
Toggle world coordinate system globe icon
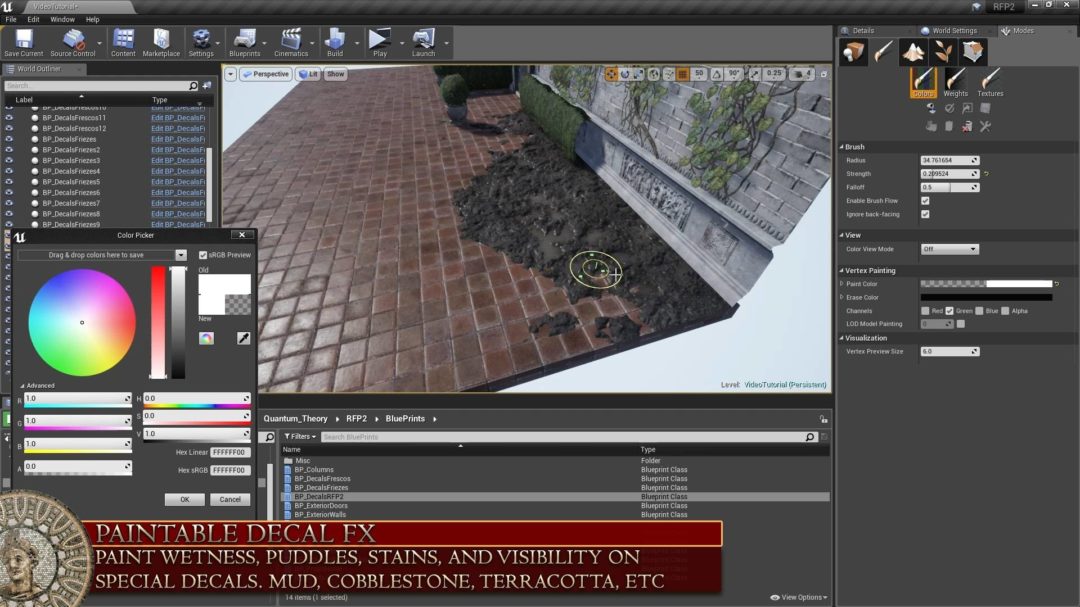click(654, 74)
